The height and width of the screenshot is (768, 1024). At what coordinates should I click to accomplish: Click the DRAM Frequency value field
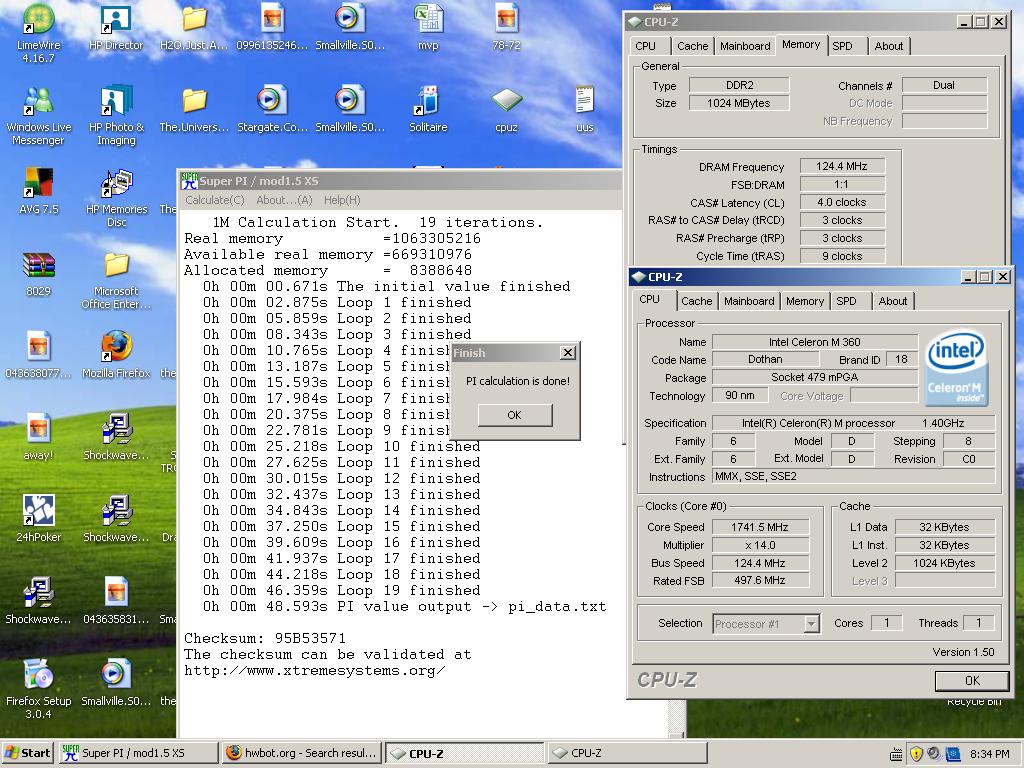842,167
